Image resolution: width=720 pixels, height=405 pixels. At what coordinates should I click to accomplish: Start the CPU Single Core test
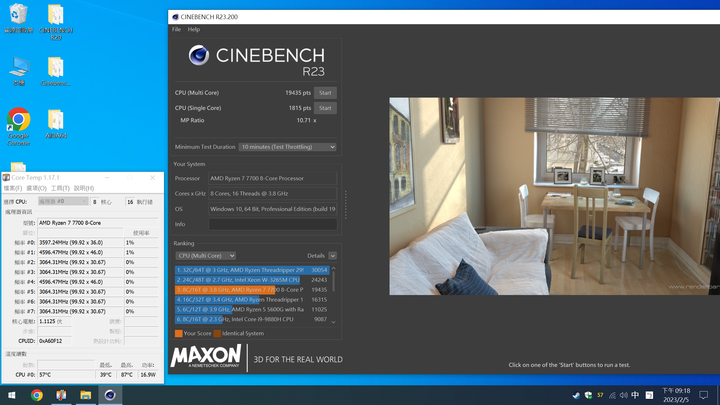(325, 108)
